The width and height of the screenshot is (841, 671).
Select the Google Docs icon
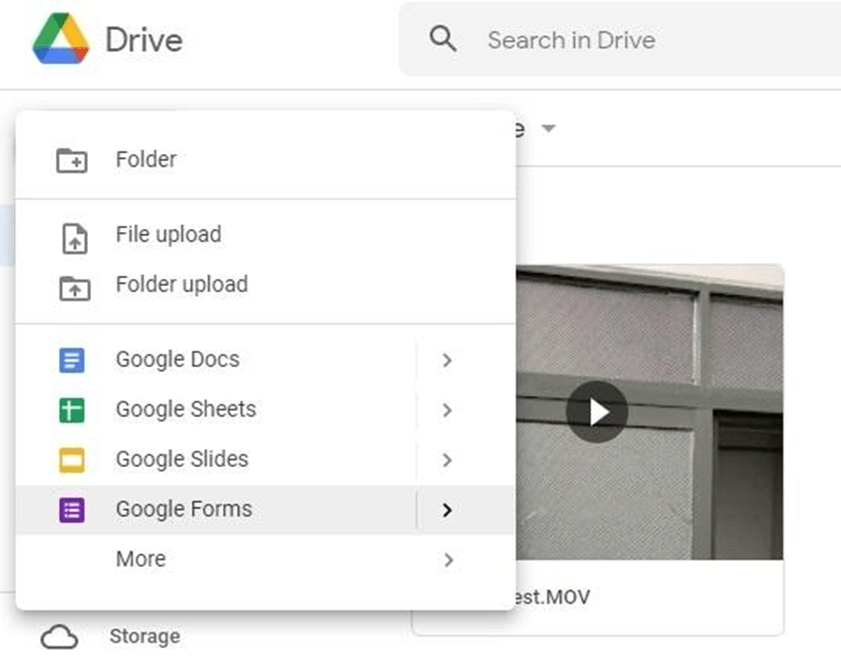tap(72, 359)
